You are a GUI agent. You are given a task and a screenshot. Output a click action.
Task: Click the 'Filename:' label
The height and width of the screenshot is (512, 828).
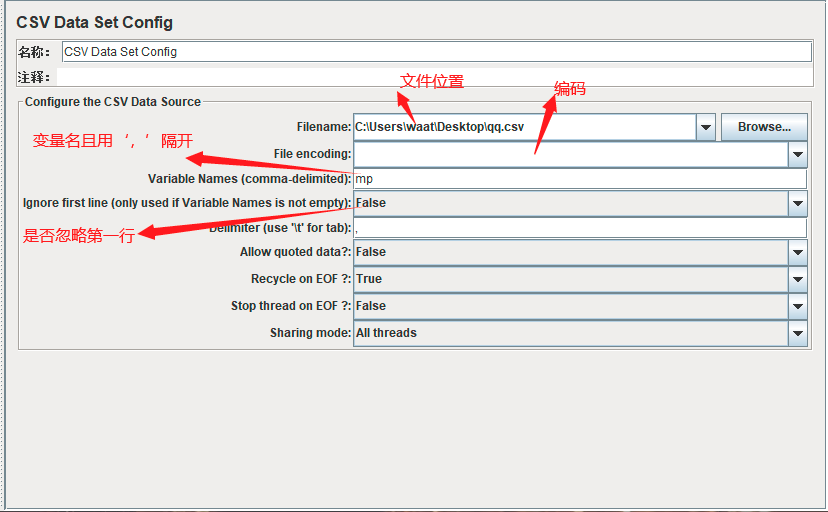tap(324, 127)
